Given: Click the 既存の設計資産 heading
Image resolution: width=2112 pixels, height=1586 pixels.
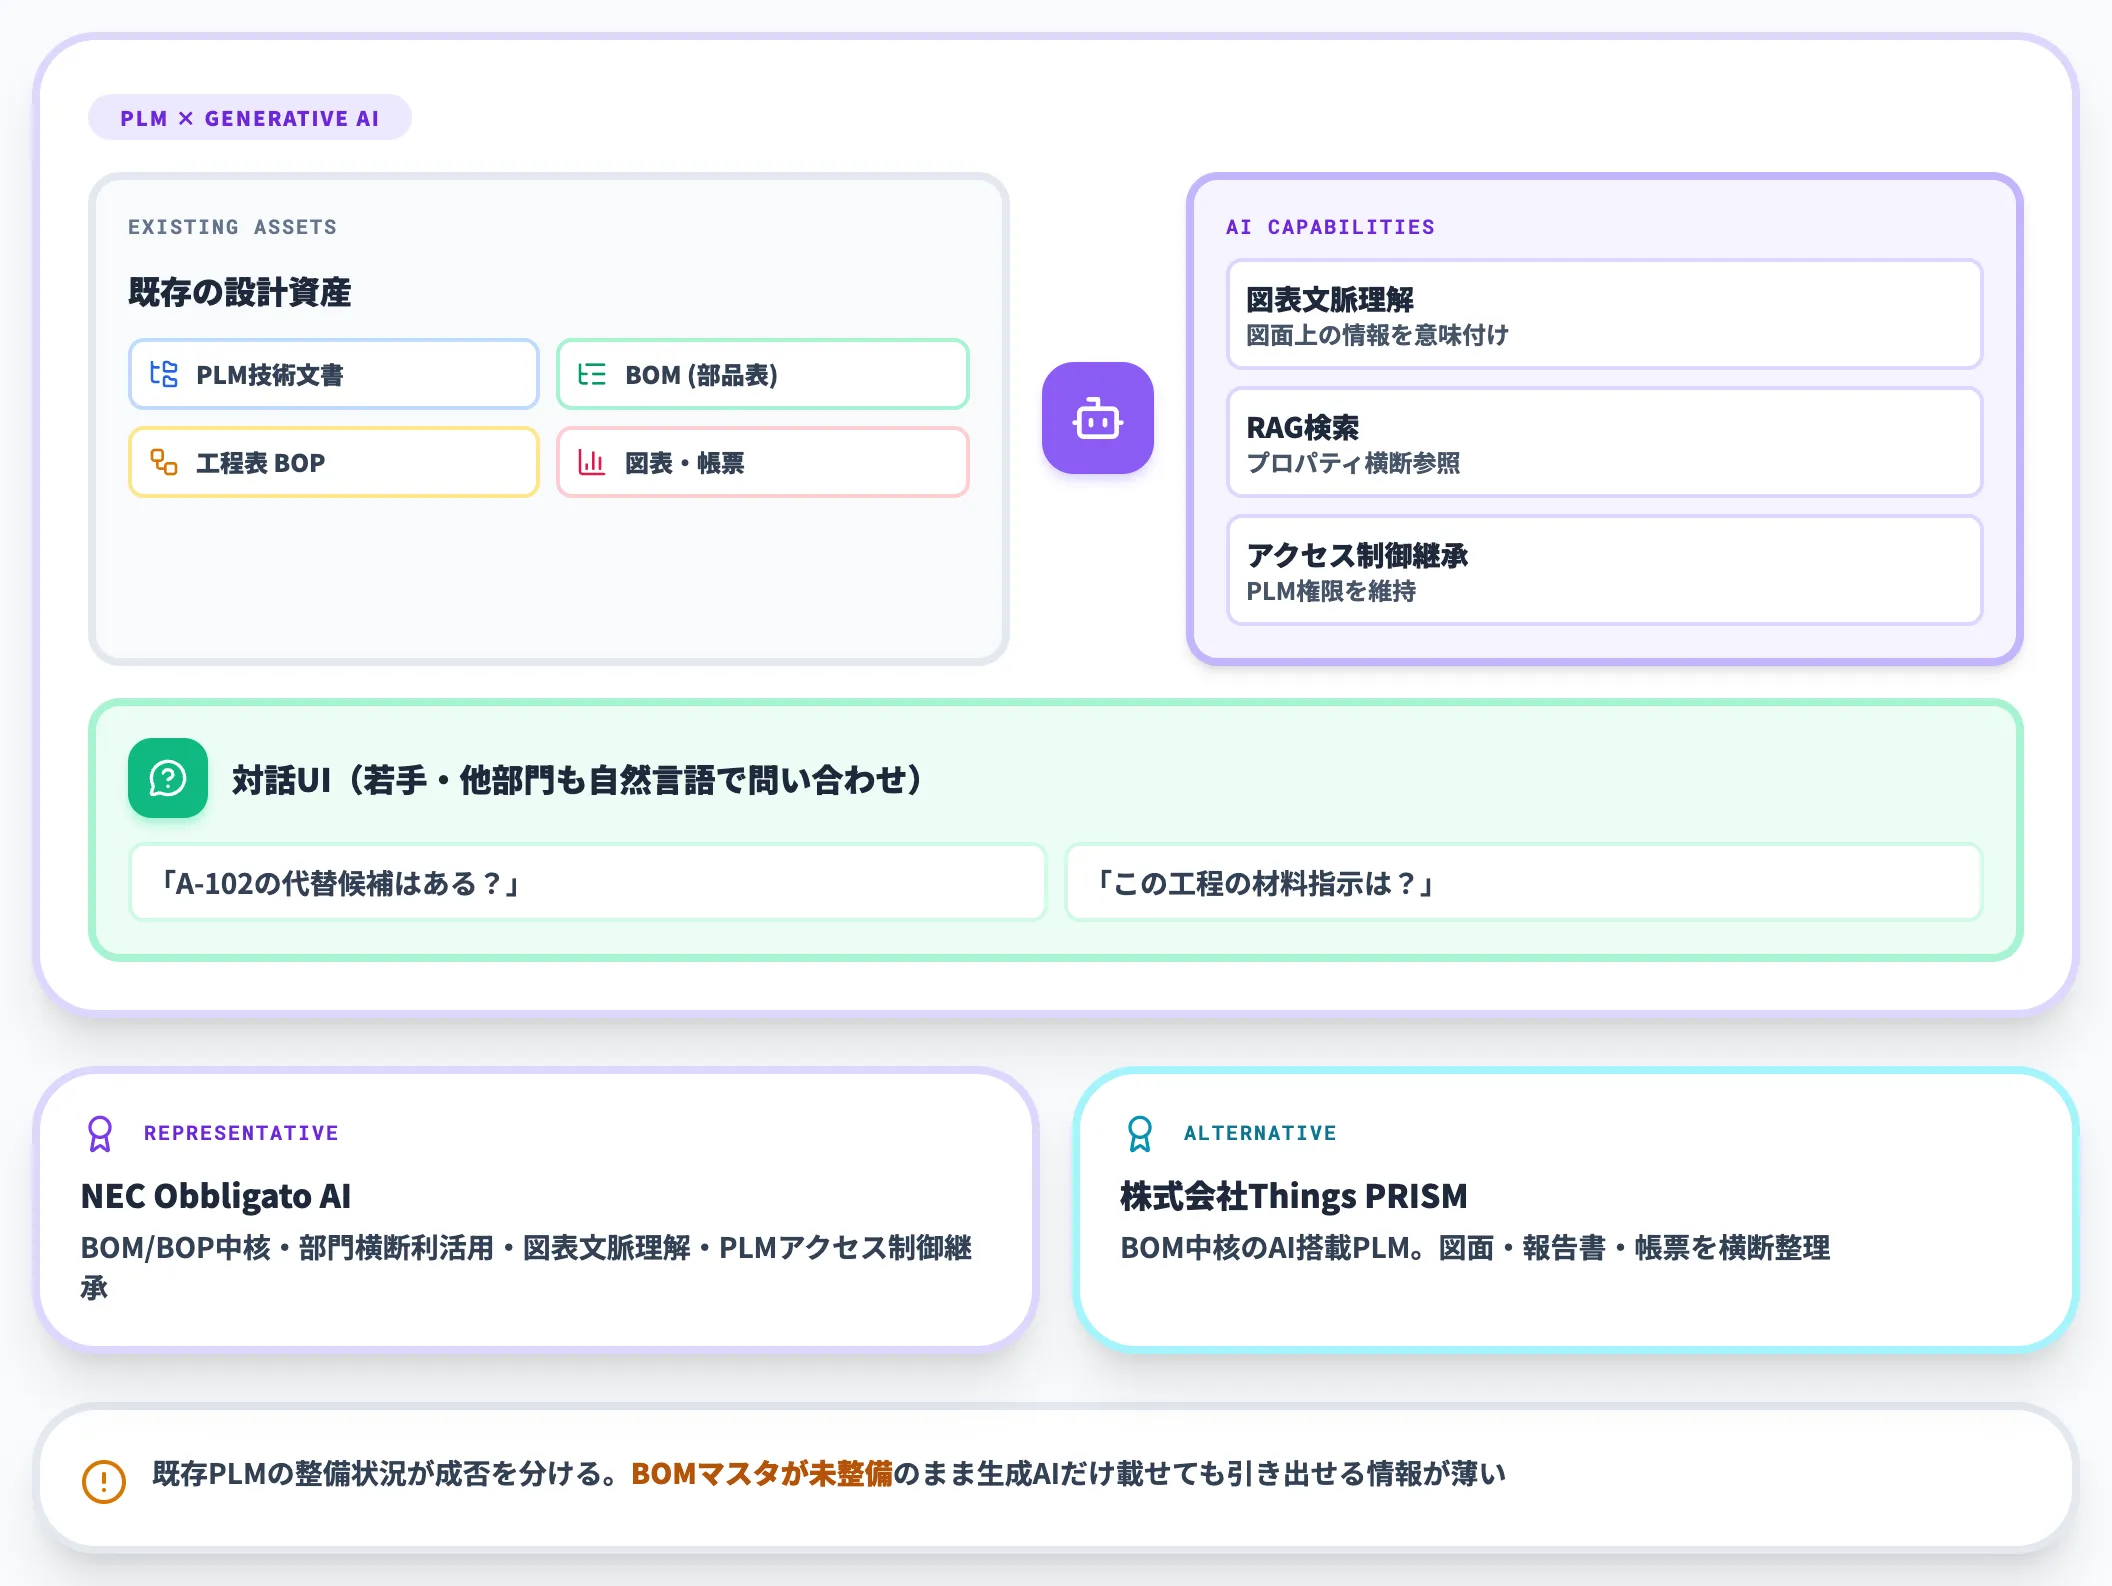Looking at the screenshot, I should click(240, 292).
